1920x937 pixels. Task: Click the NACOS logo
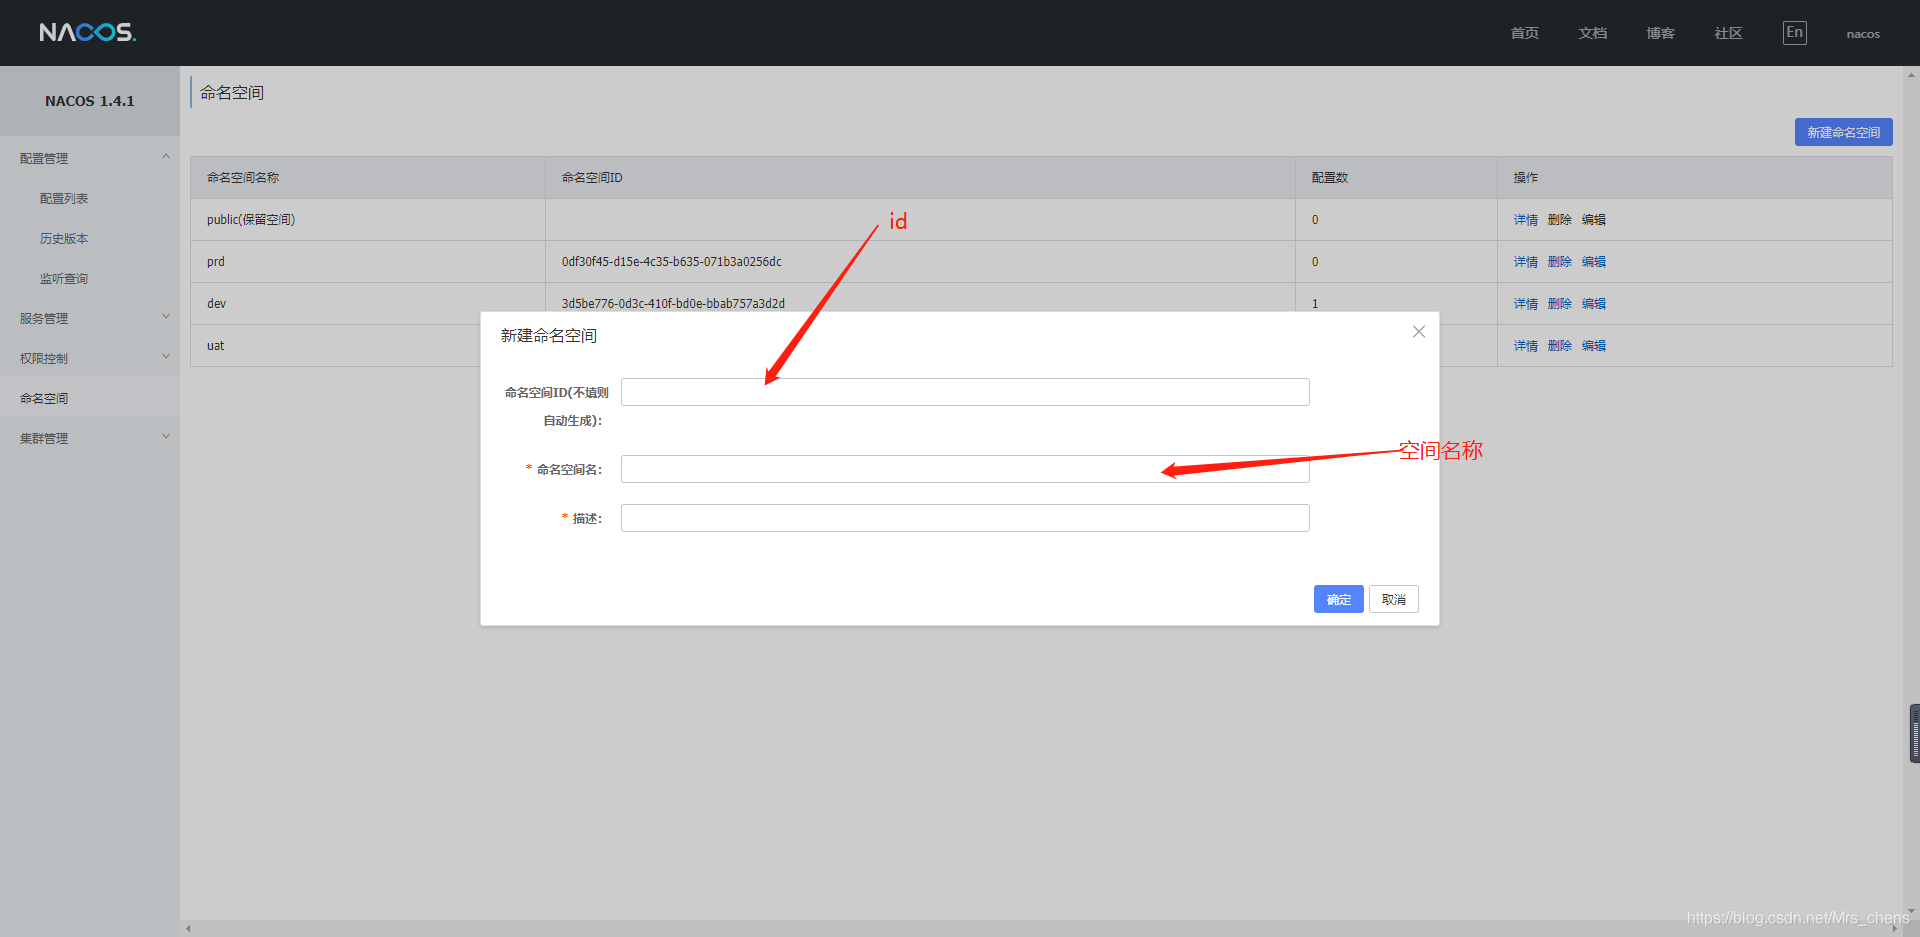point(87,32)
